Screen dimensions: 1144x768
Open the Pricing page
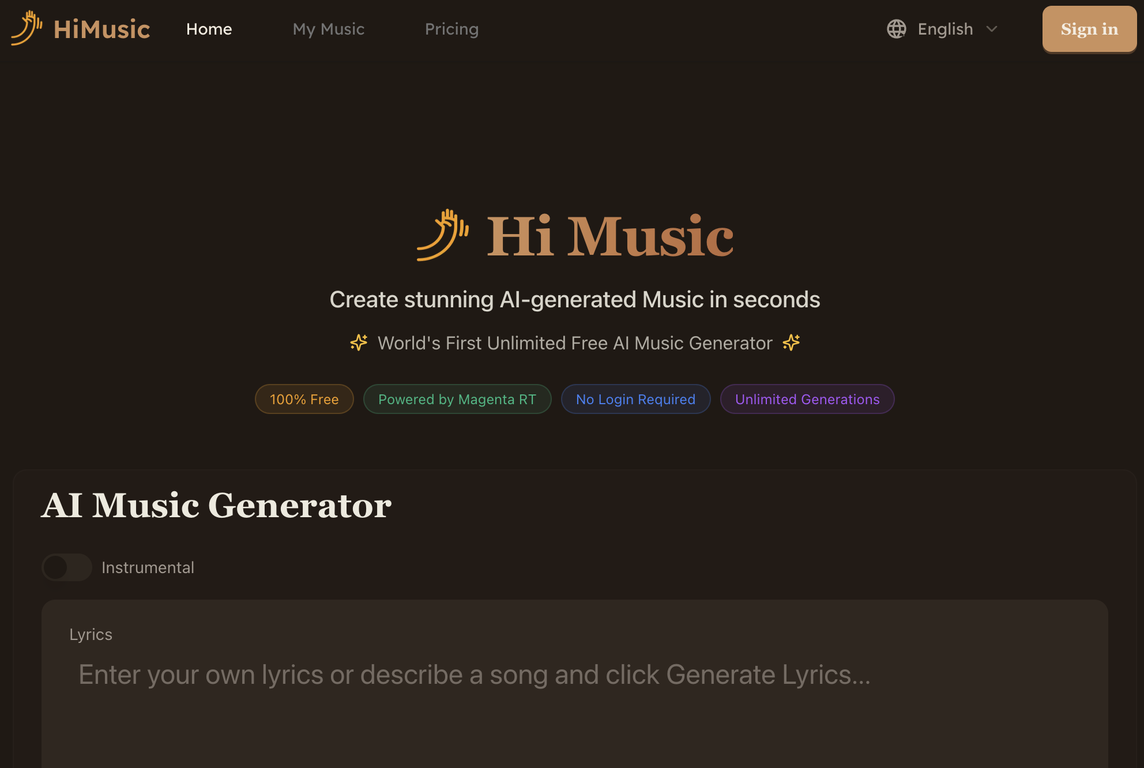click(451, 29)
